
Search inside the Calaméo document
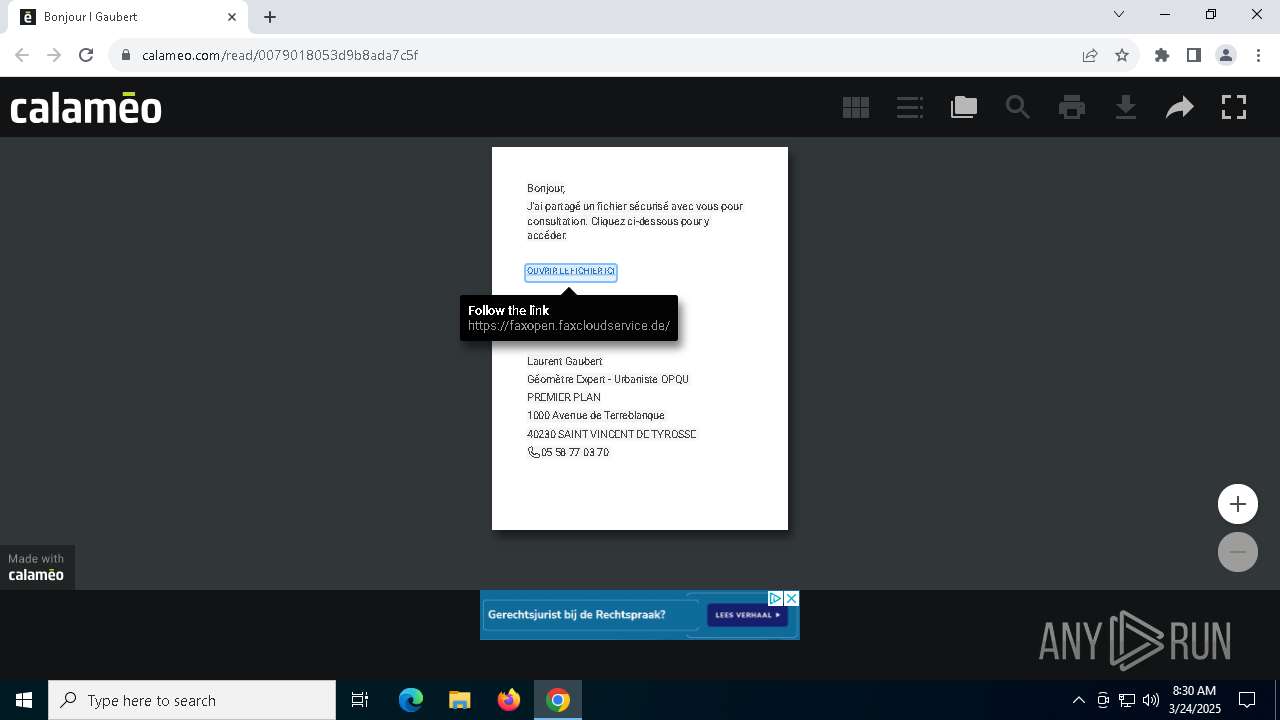[1018, 107]
